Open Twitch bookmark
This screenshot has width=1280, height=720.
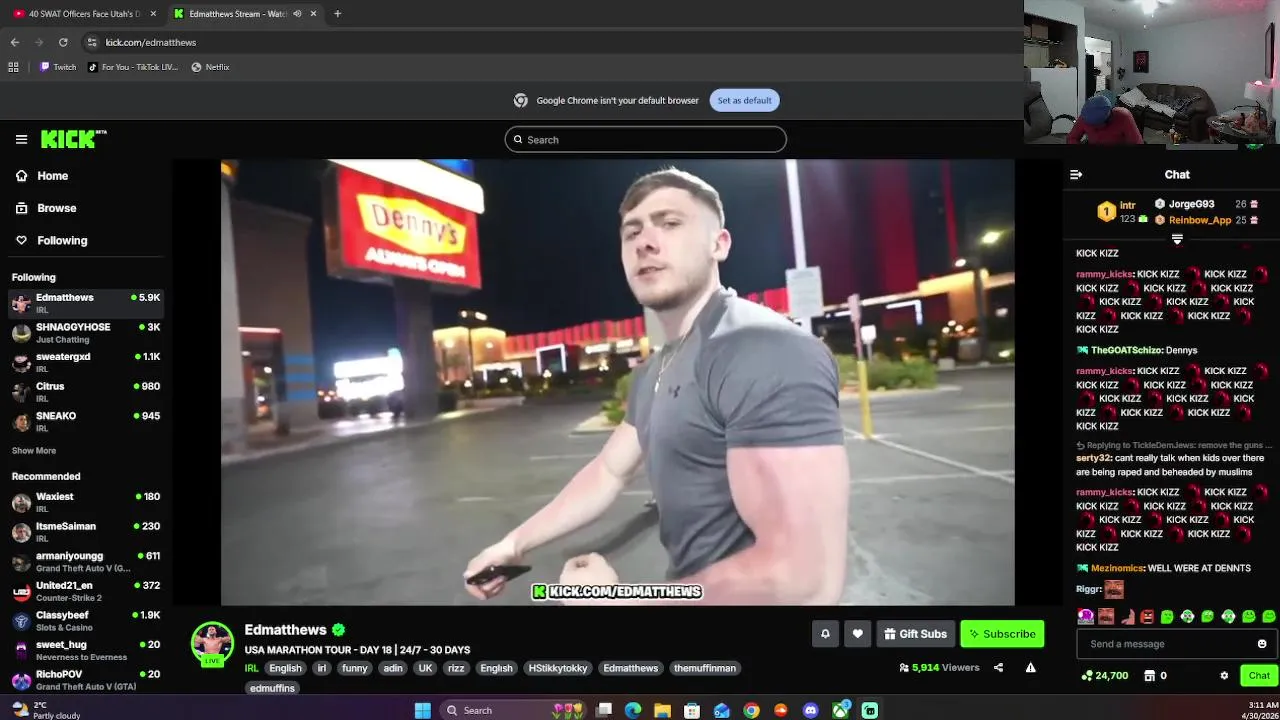tap(58, 67)
